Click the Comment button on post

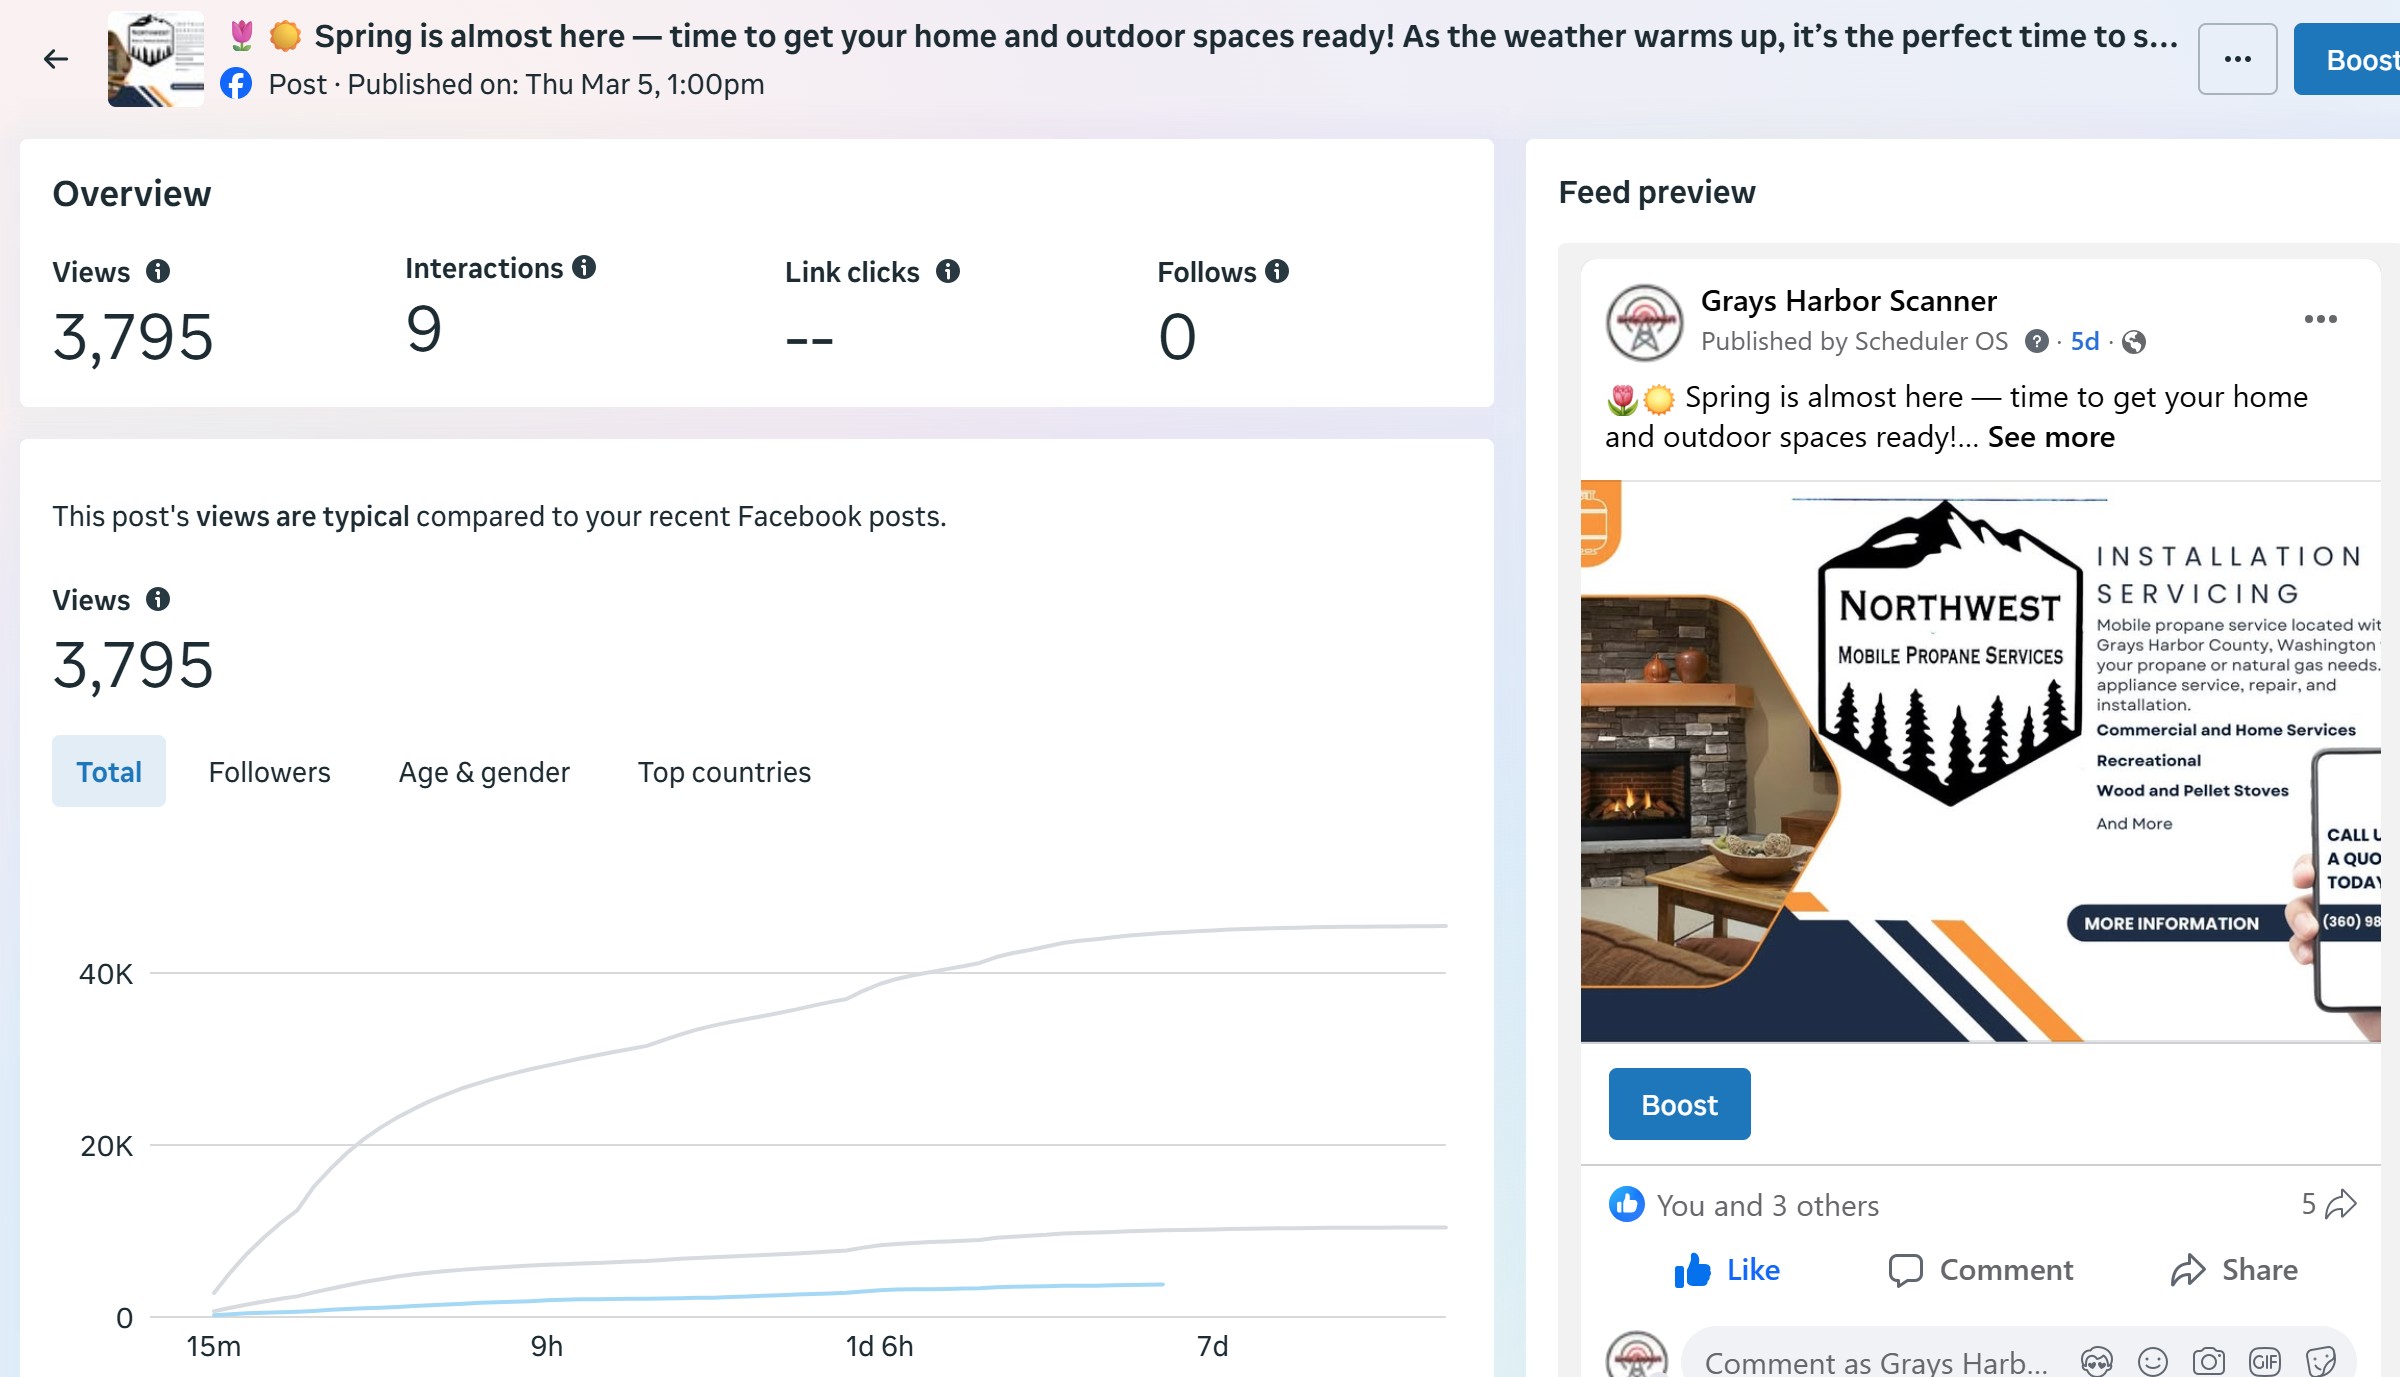(1981, 1270)
